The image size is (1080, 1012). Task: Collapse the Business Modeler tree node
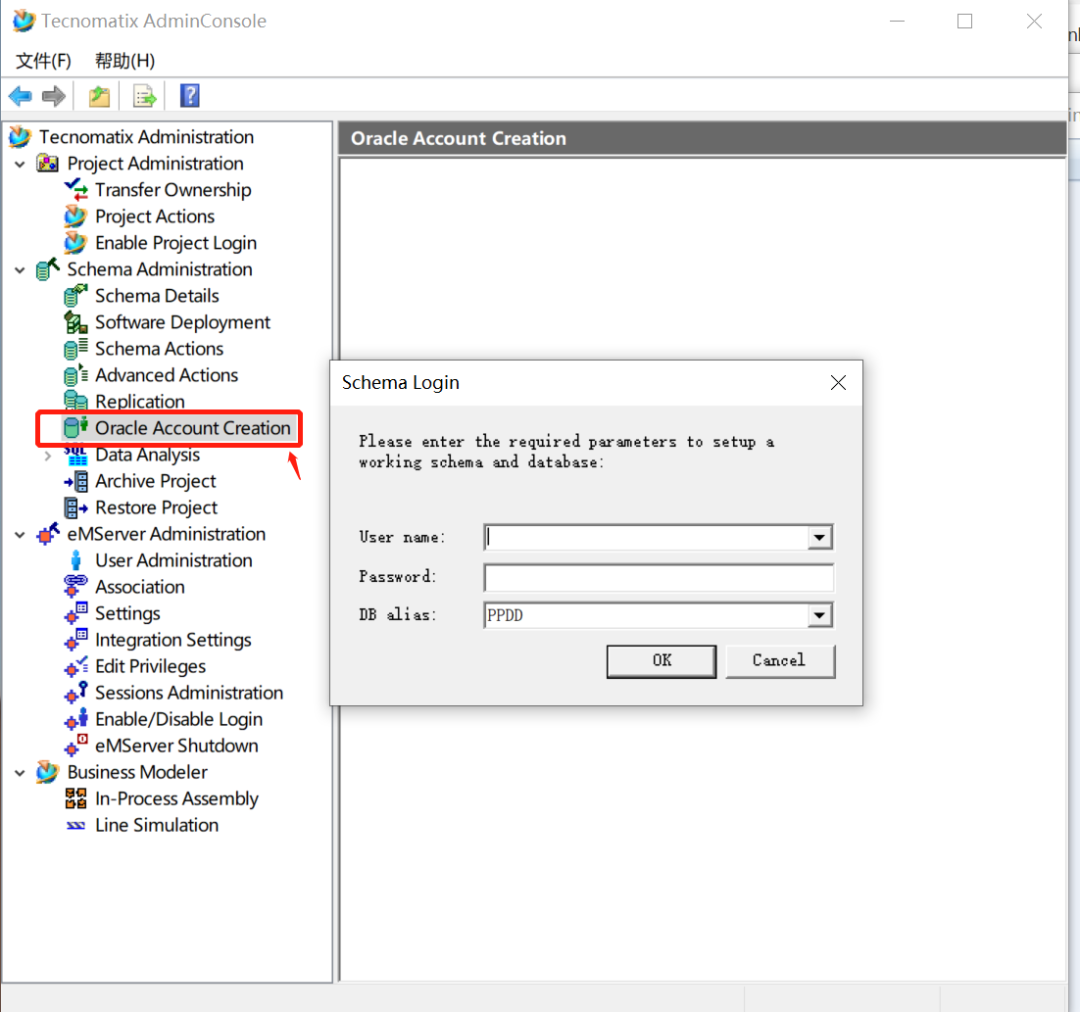20,773
